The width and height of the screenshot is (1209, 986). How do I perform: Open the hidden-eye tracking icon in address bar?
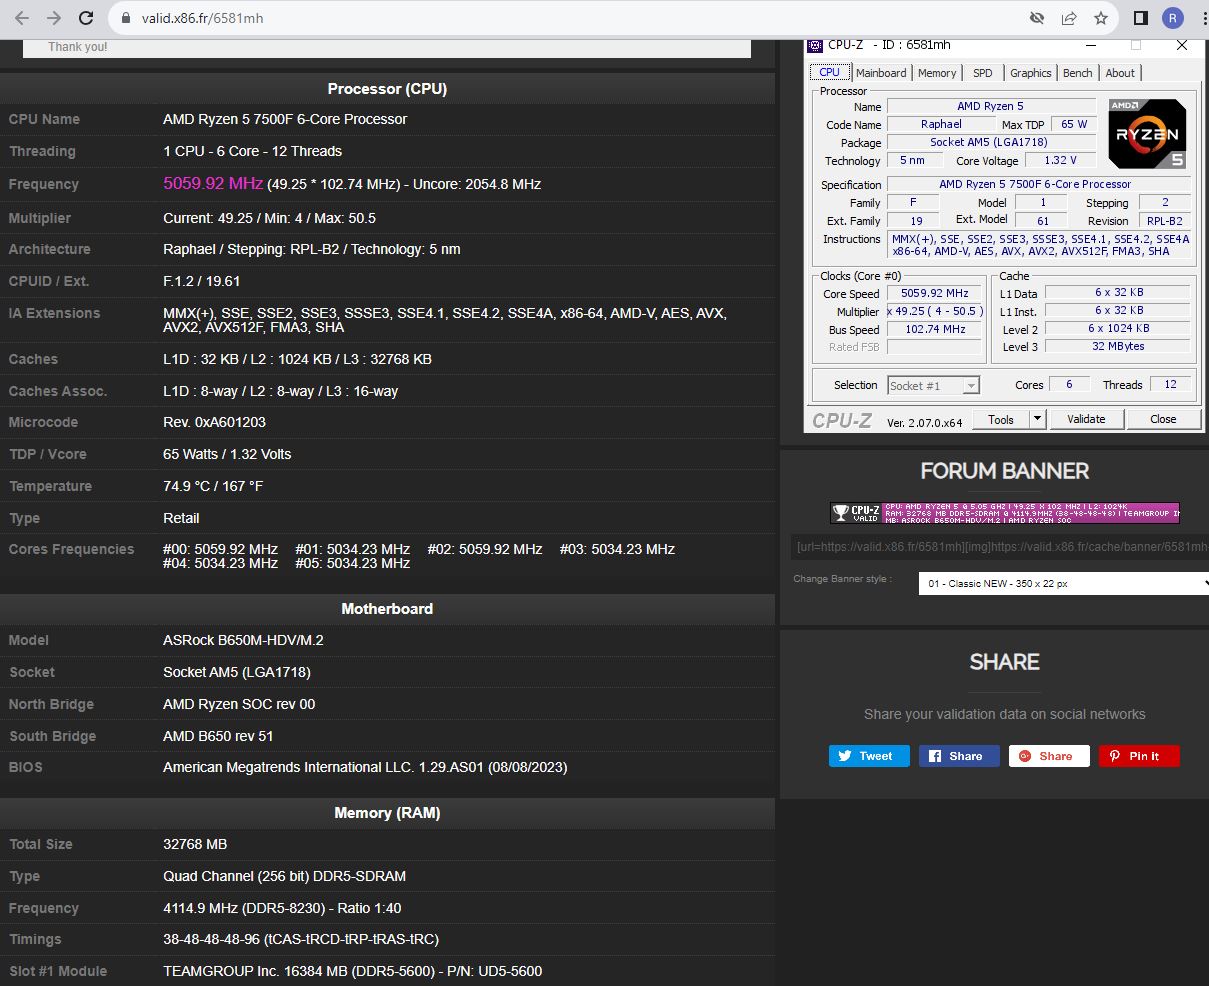(1038, 18)
